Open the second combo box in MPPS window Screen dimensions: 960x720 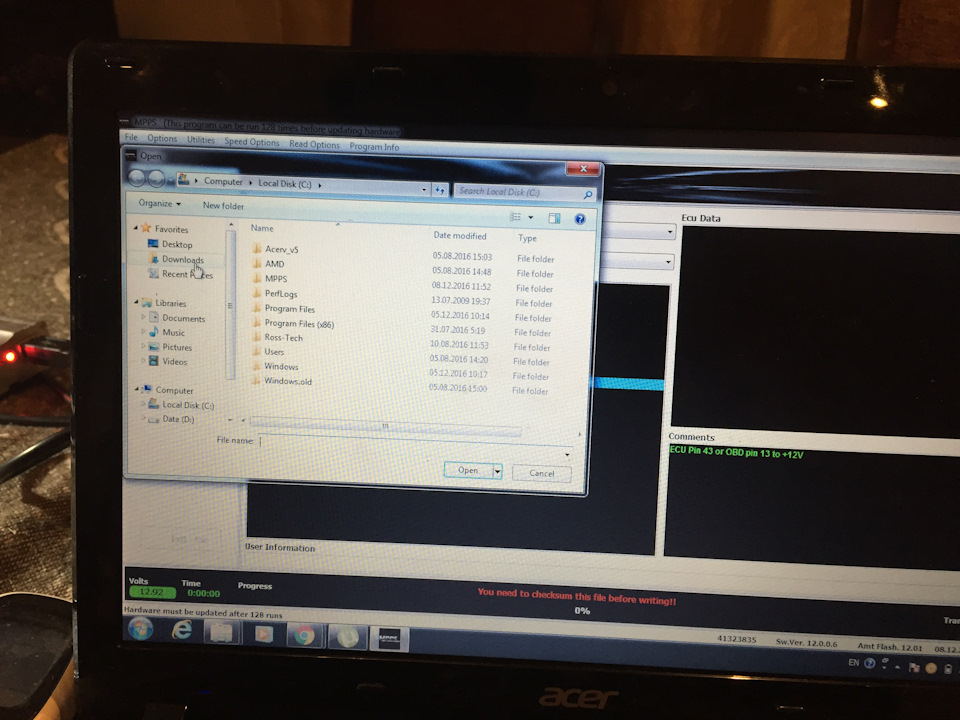(668, 262)
